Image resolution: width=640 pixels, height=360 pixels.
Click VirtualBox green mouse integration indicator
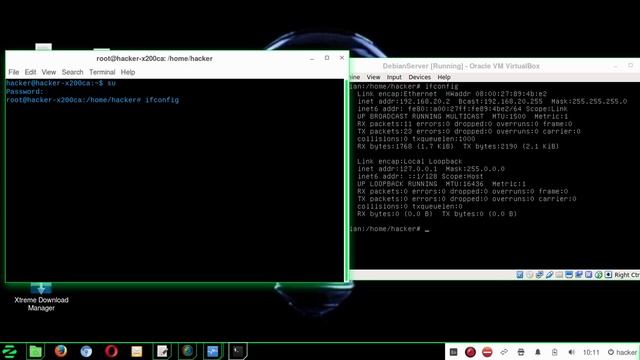(598, 275)
